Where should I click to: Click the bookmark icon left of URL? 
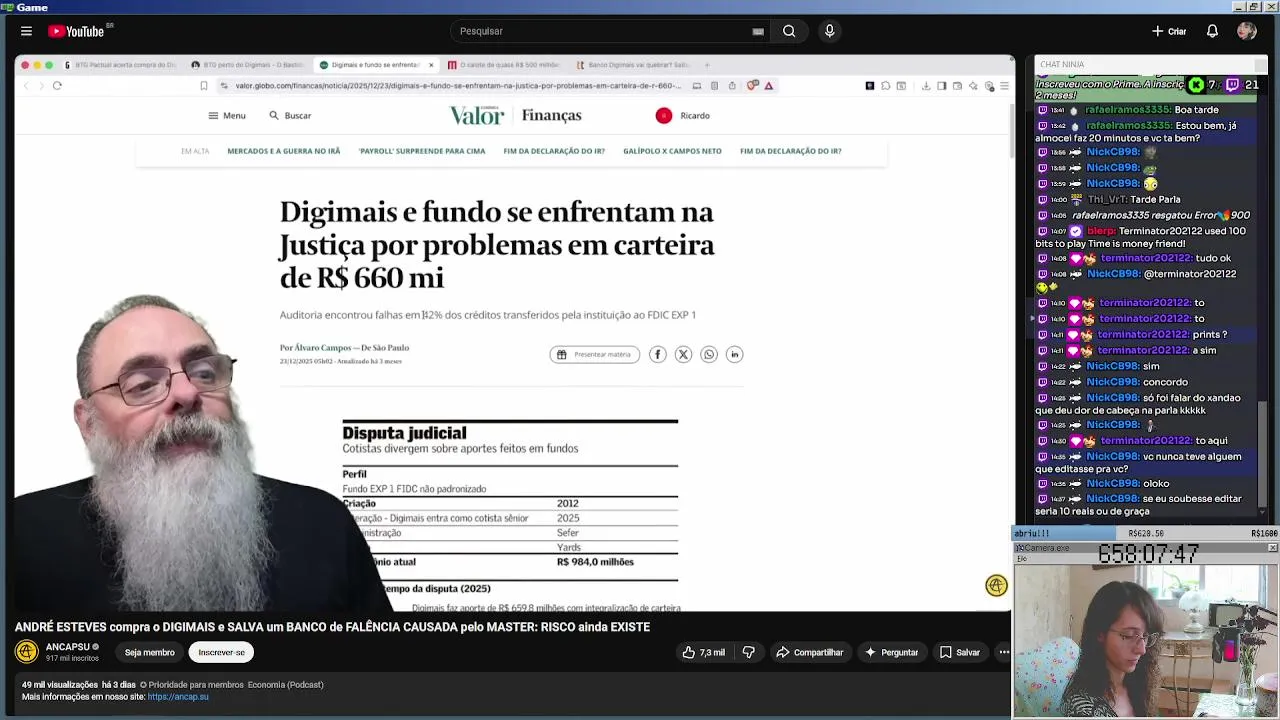click(203, 86)
